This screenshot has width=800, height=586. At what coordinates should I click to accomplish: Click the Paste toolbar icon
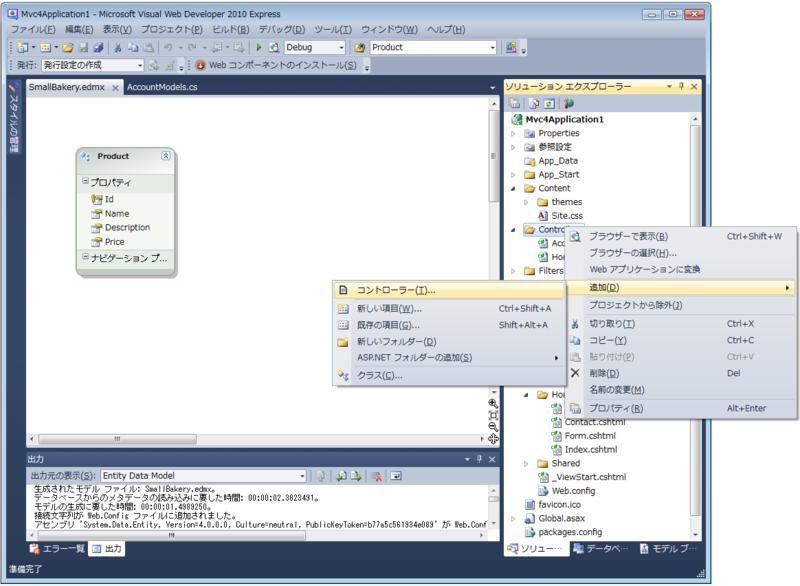(x=148, y=47)
